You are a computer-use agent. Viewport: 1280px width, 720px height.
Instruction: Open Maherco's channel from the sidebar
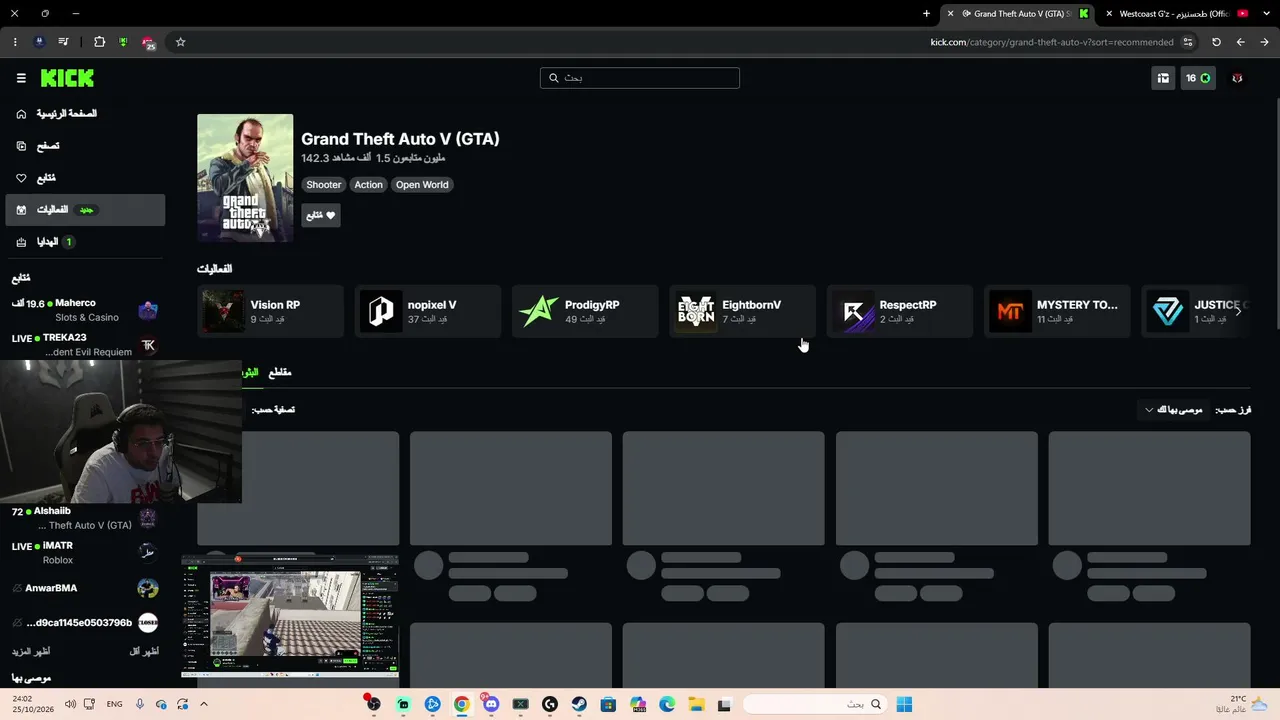pos(85,310)
